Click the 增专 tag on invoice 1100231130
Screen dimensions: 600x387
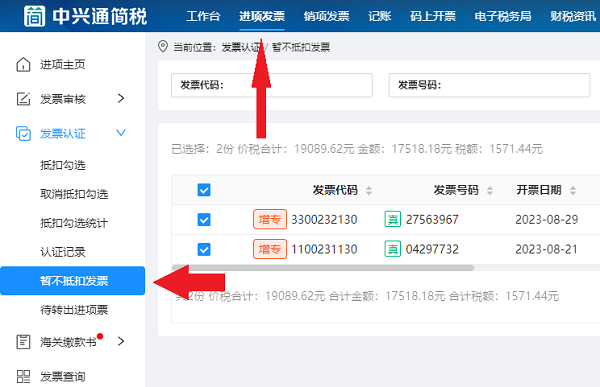coord(270,249)
